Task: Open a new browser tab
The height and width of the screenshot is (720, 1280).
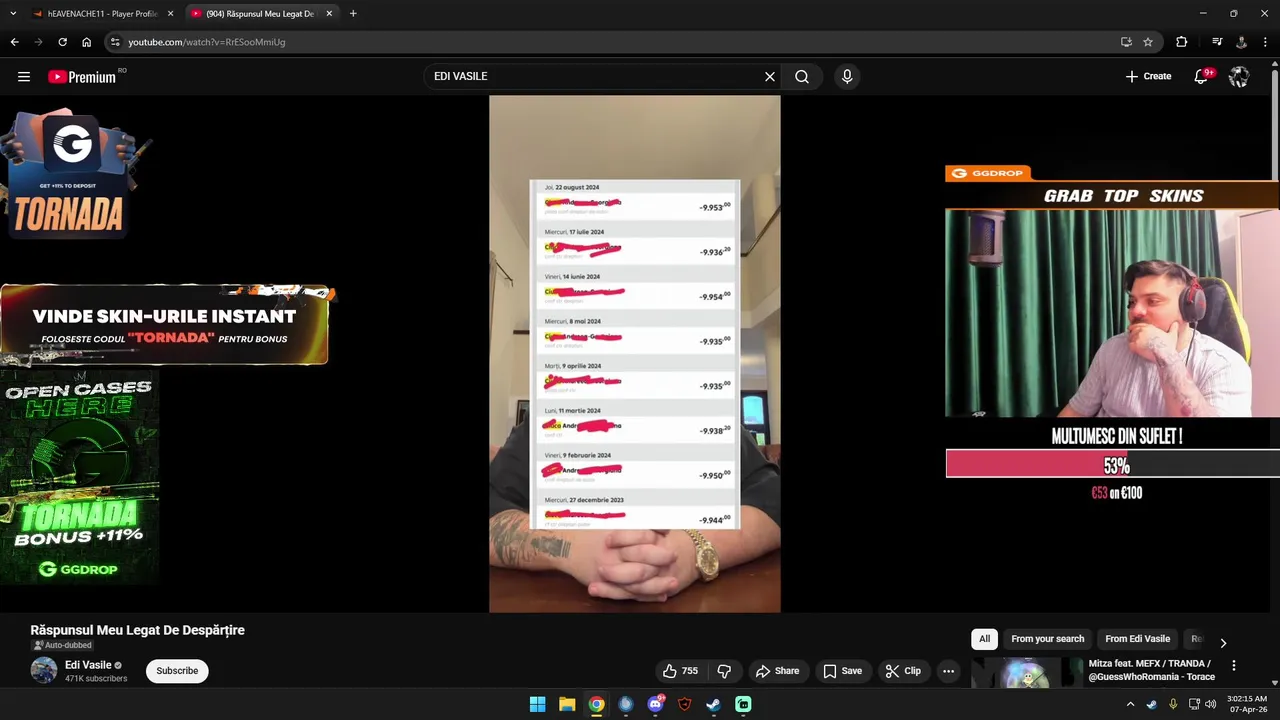Action: [353, 14]
